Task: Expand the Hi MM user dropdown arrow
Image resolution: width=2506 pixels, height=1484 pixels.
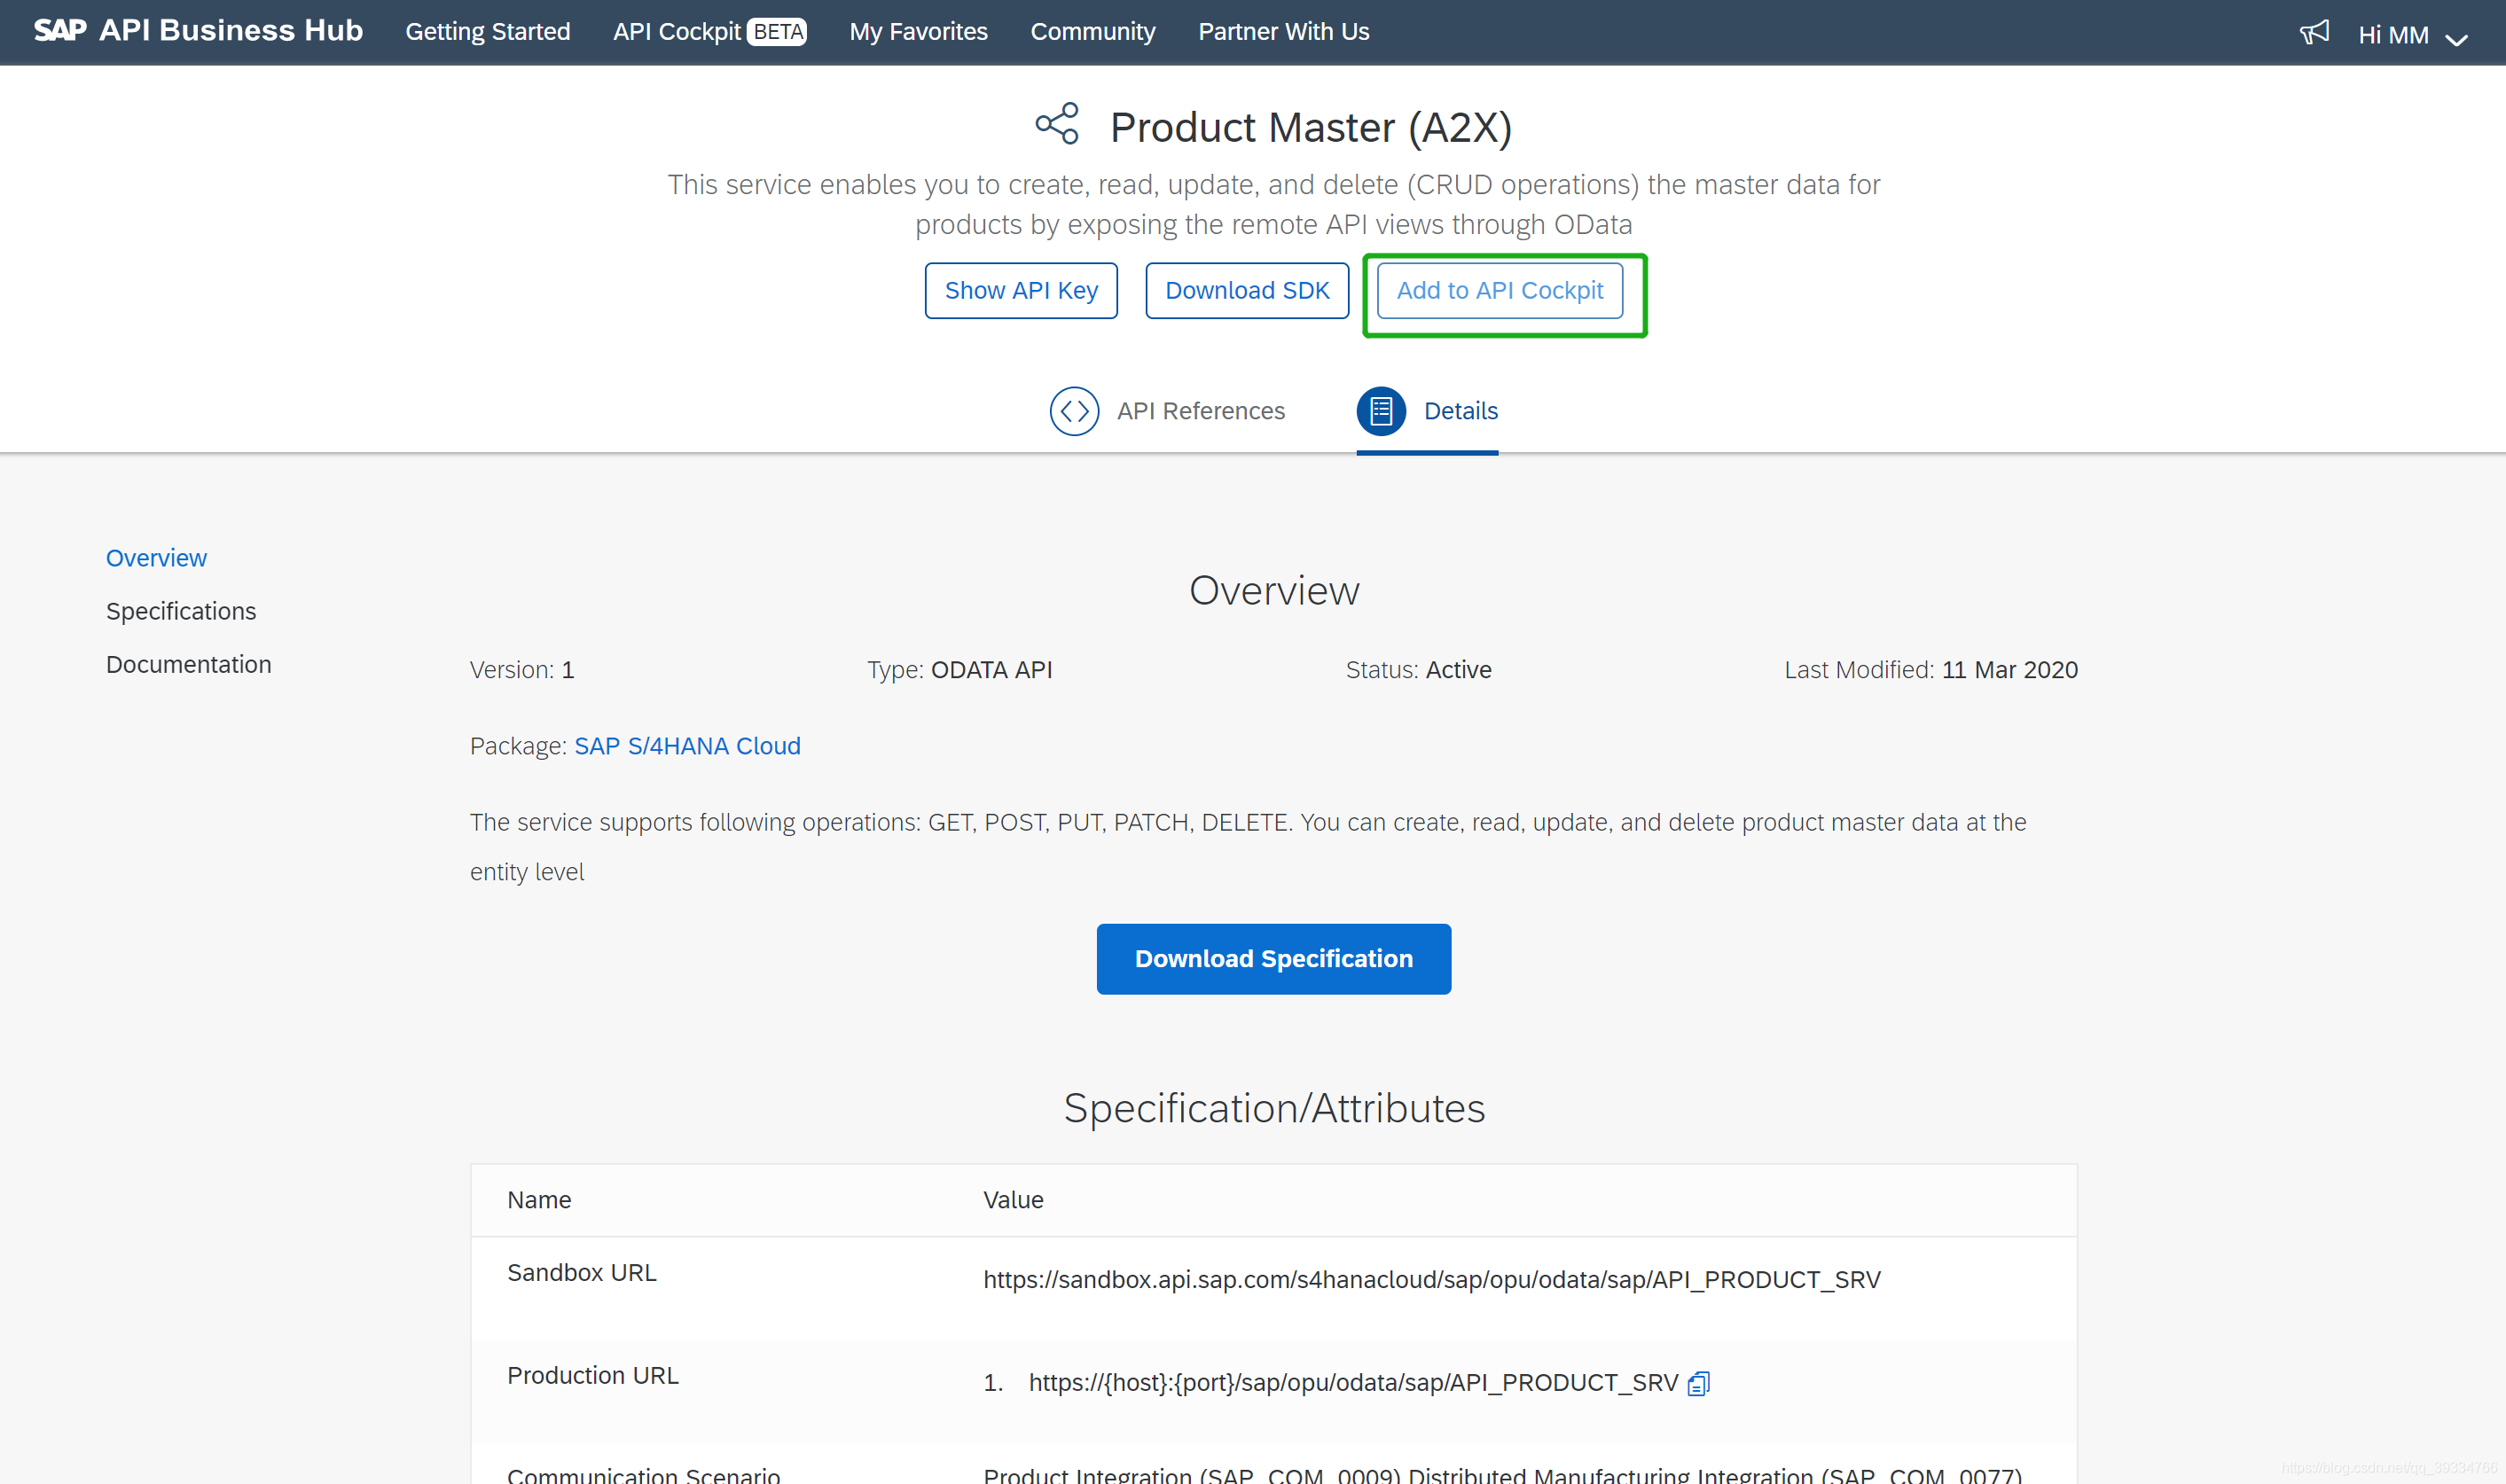Action: [2456, 39]
